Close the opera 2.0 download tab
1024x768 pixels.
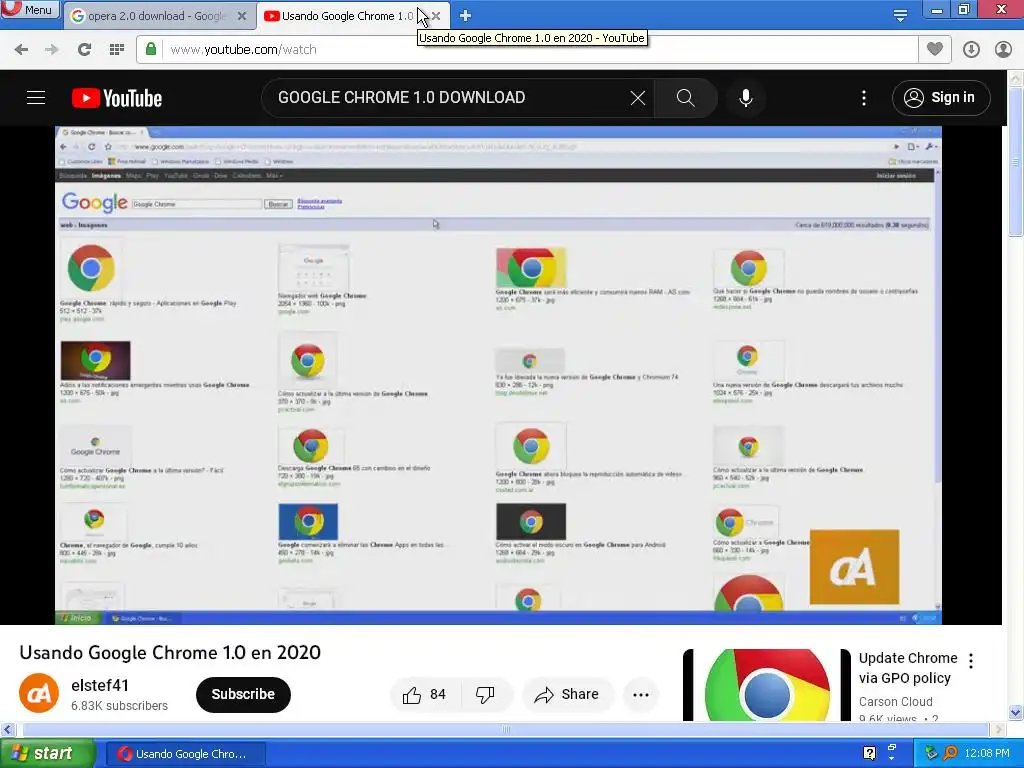click(242, 16)
